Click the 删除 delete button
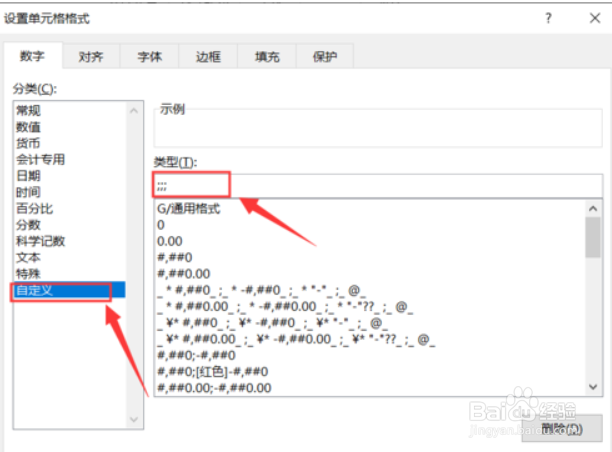This screenshot has width=612, height=452. tap(562, 429)
